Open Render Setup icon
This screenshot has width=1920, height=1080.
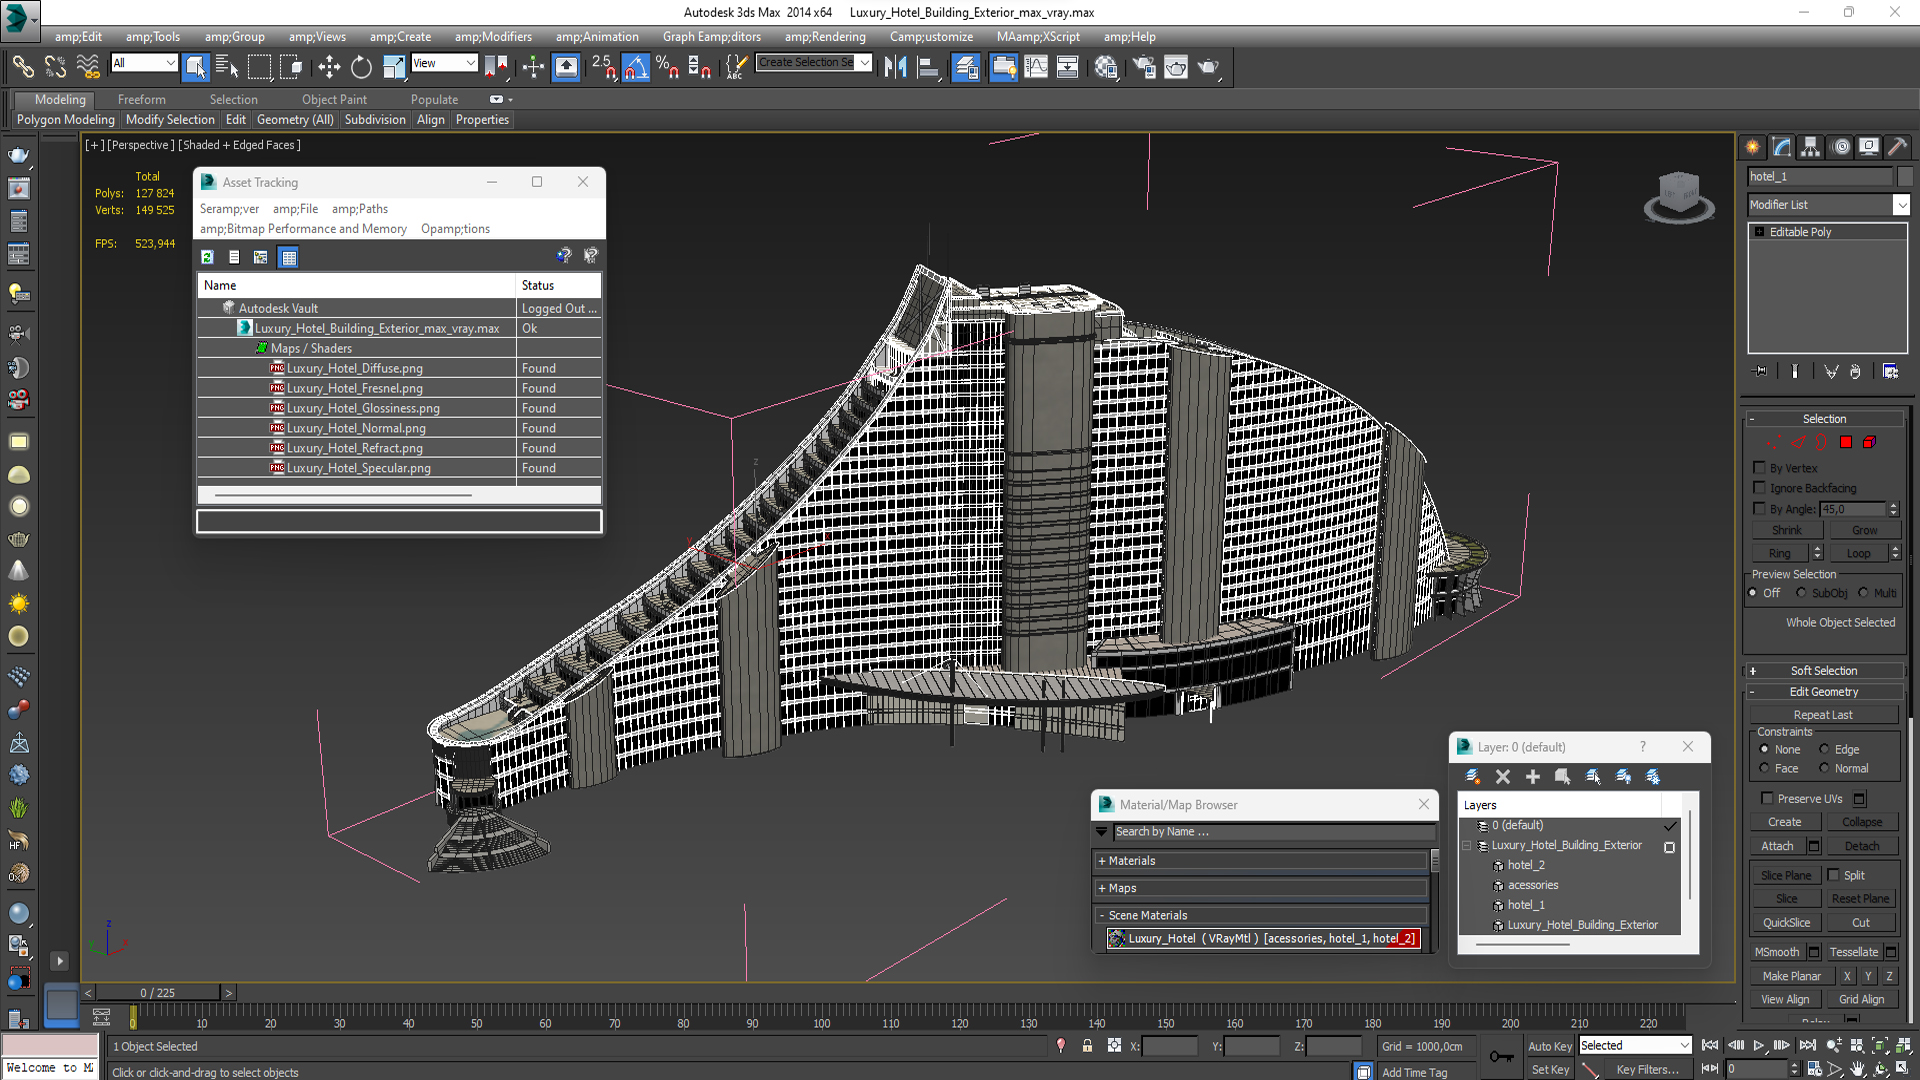1144,67
